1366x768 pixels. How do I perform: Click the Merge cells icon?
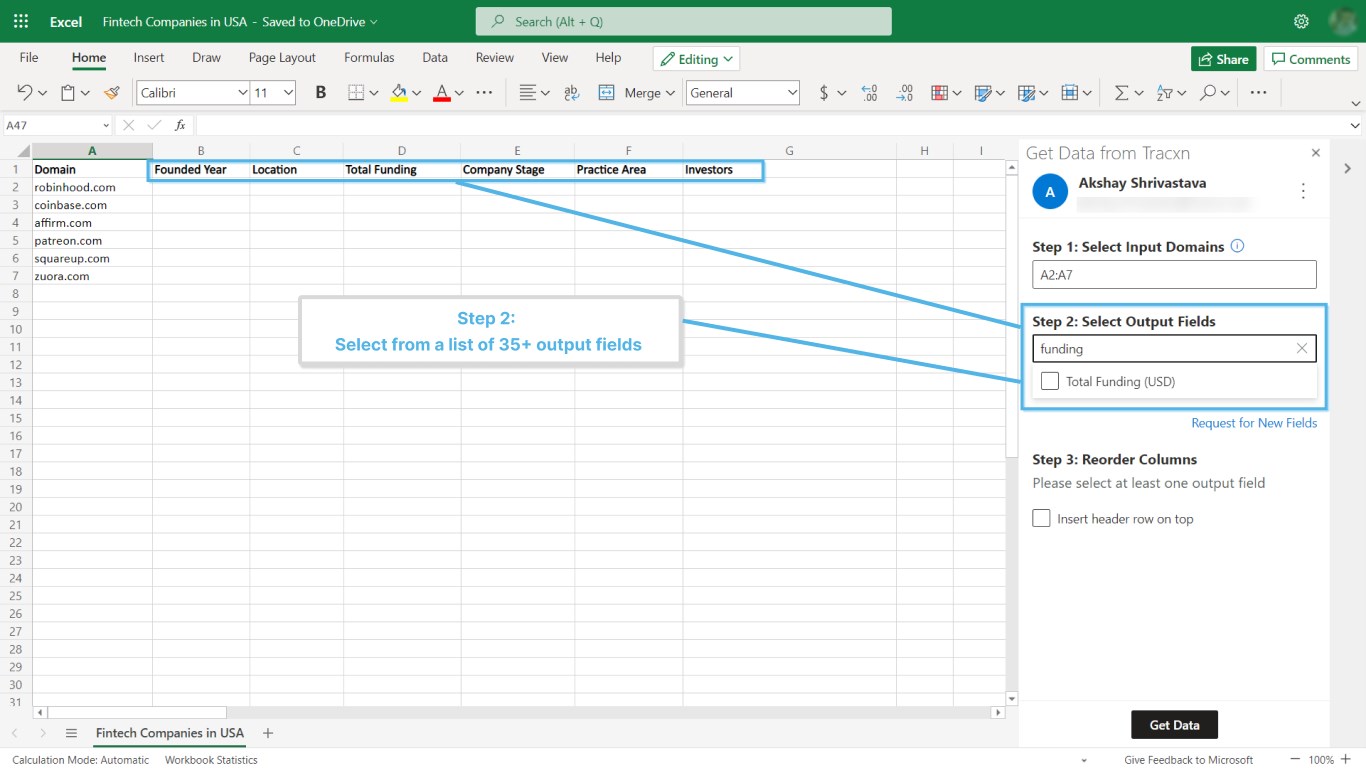click(x=606, y=93)
